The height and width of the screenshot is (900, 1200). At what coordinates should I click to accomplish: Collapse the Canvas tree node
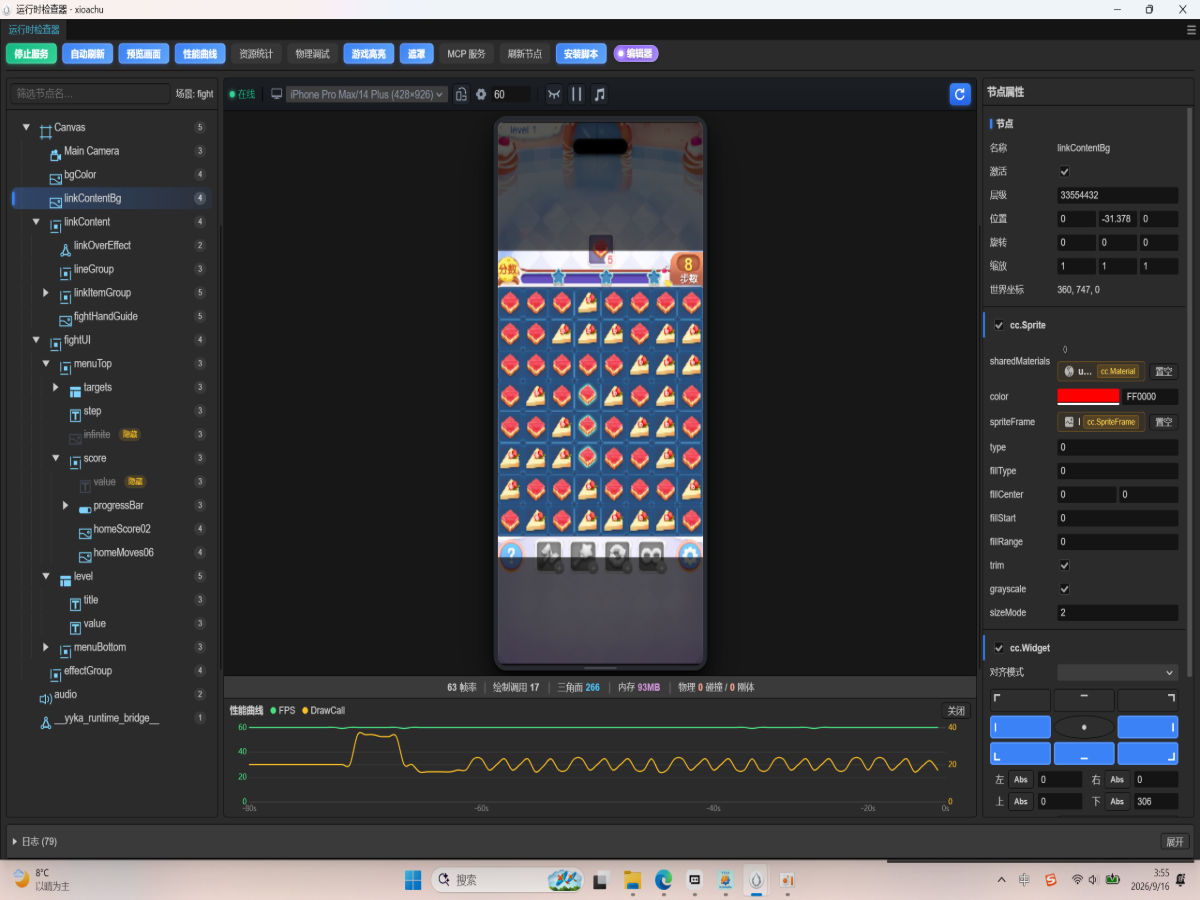click(x=26, y=127)
